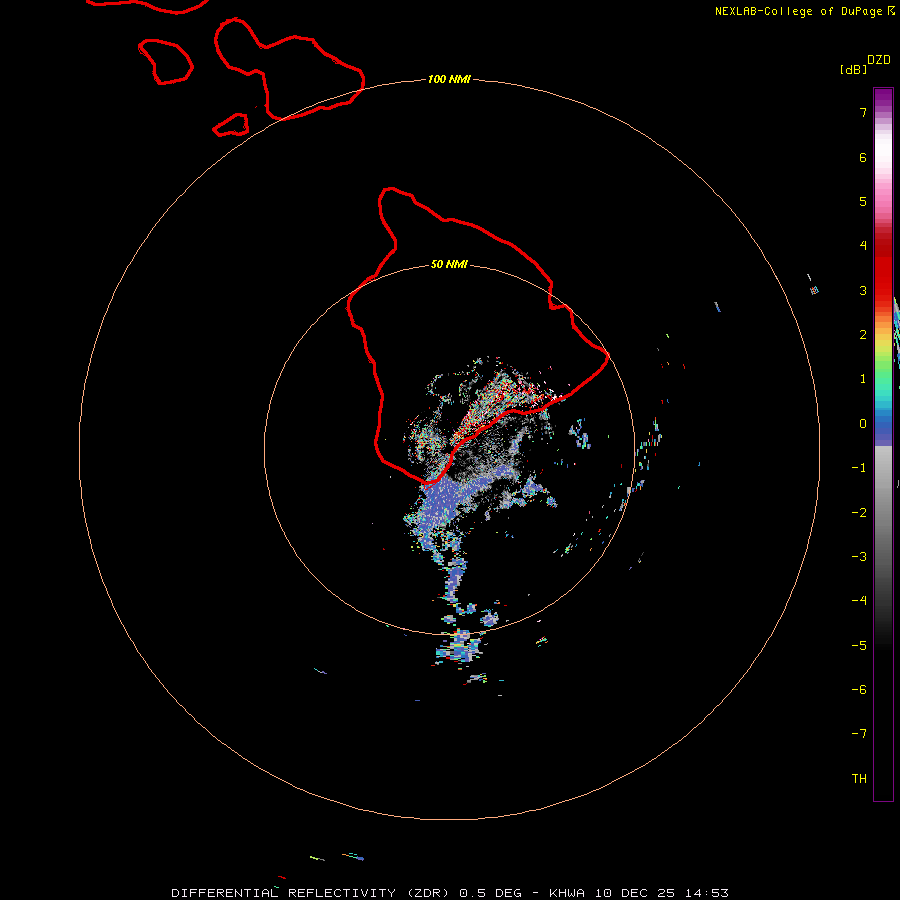This screenshot has width=900, height=900.
Task: Click the -3 value on color scale
Action: tap(859, 557)
